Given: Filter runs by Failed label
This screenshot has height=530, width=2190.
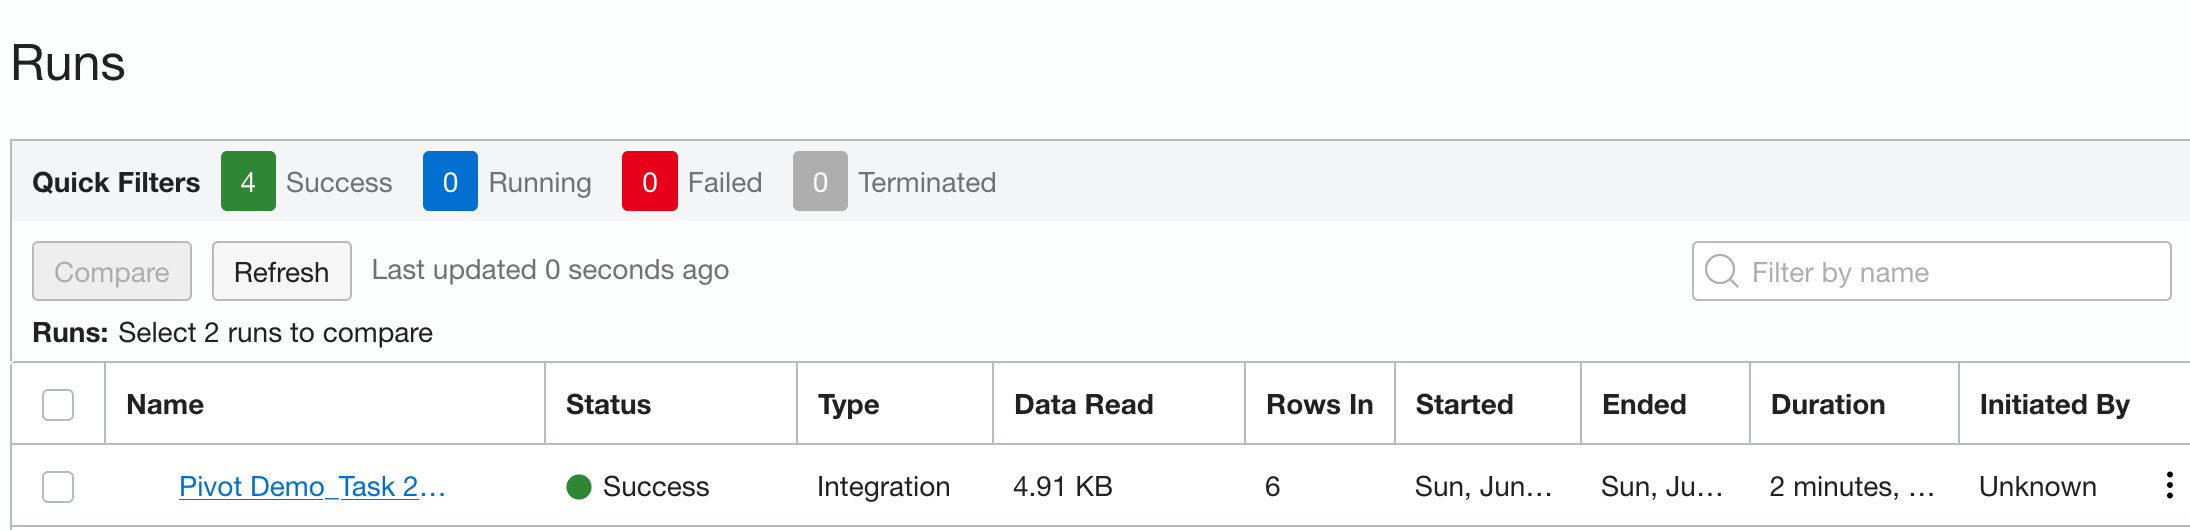Looking at the screenshot, I should point(725,182).
